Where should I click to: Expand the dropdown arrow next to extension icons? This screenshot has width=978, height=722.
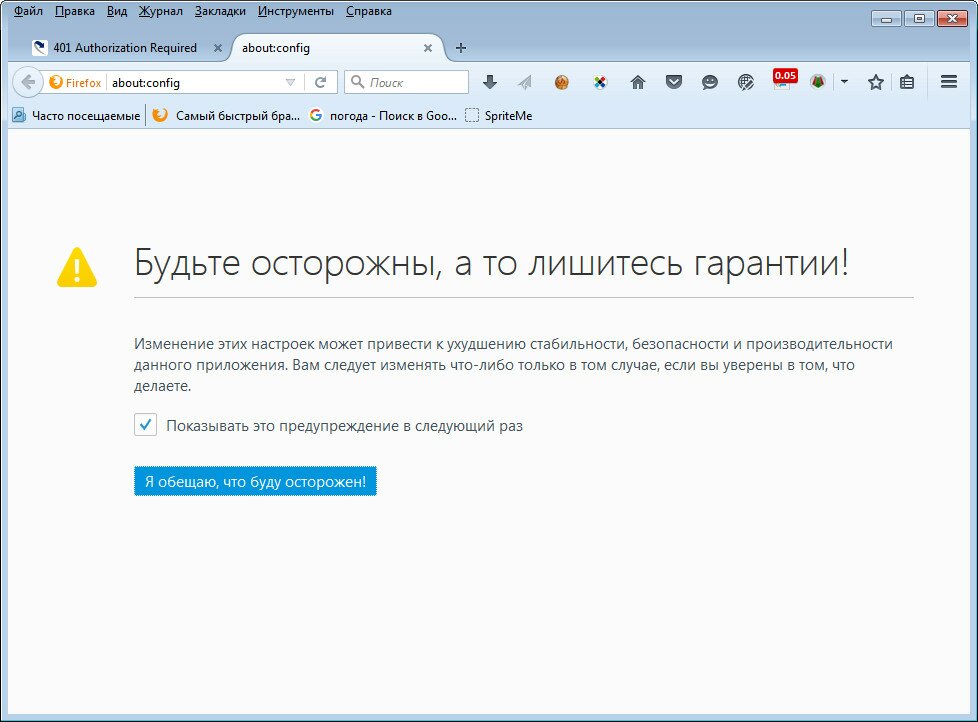(843, 83)
